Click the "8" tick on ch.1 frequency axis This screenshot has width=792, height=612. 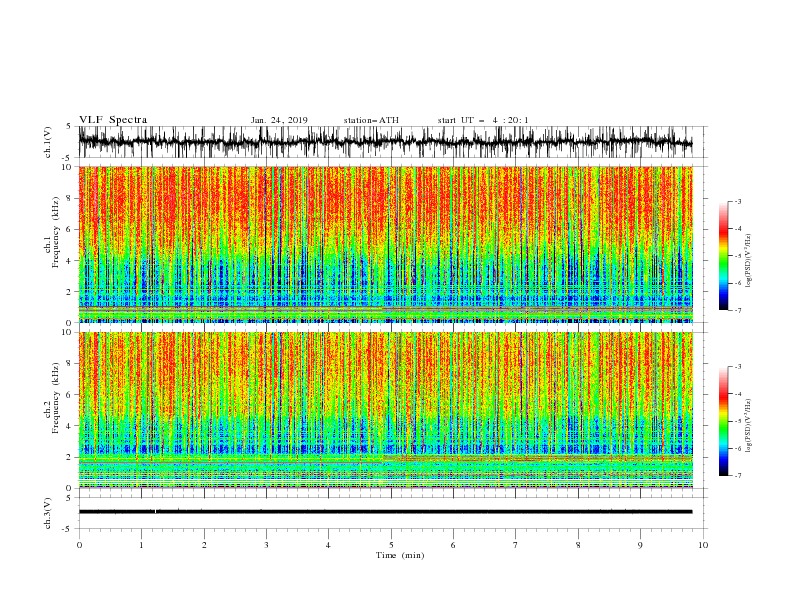pyautogui.click(x=68, y=198)
